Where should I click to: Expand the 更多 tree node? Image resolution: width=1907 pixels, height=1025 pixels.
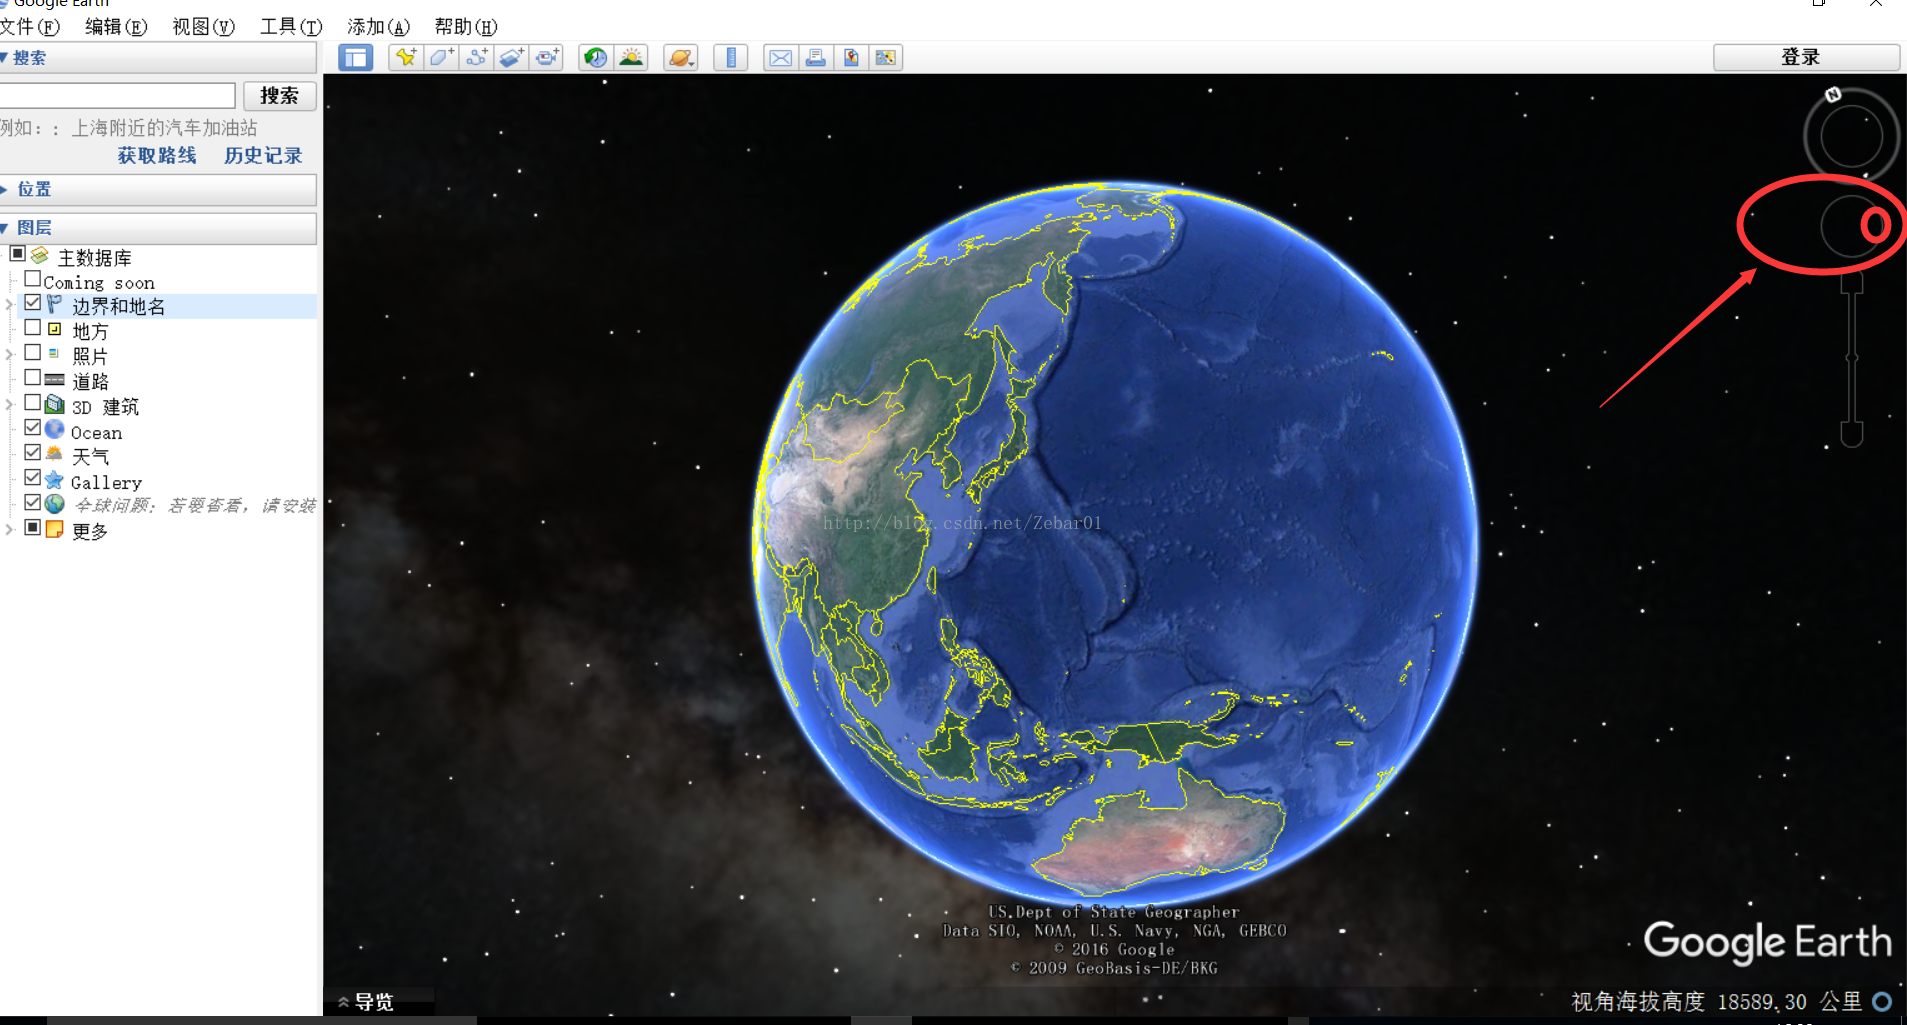9,529
